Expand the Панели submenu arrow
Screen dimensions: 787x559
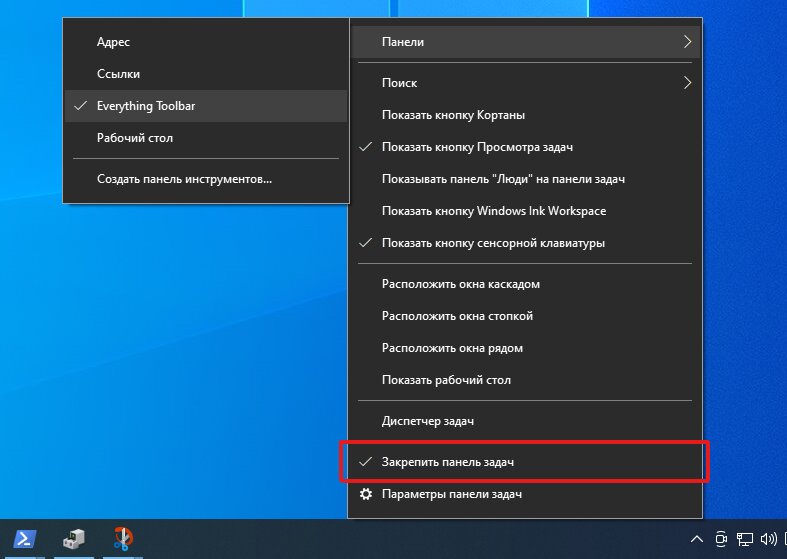pyautogui.click(x=687, y=42)
